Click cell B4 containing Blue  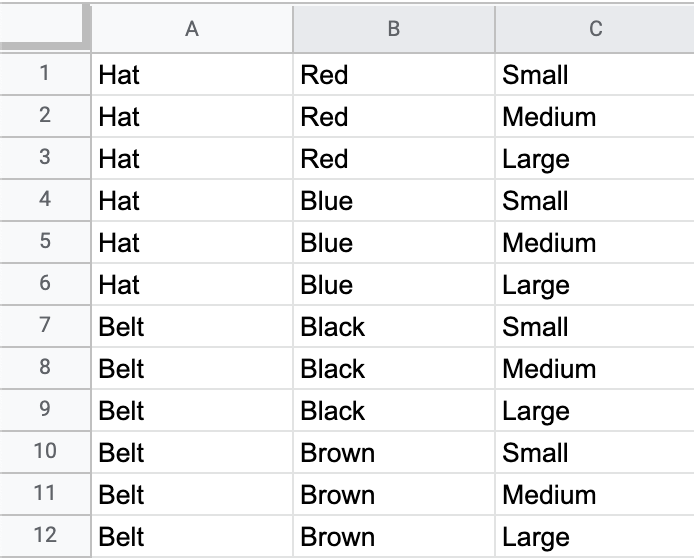coord(393,201)
